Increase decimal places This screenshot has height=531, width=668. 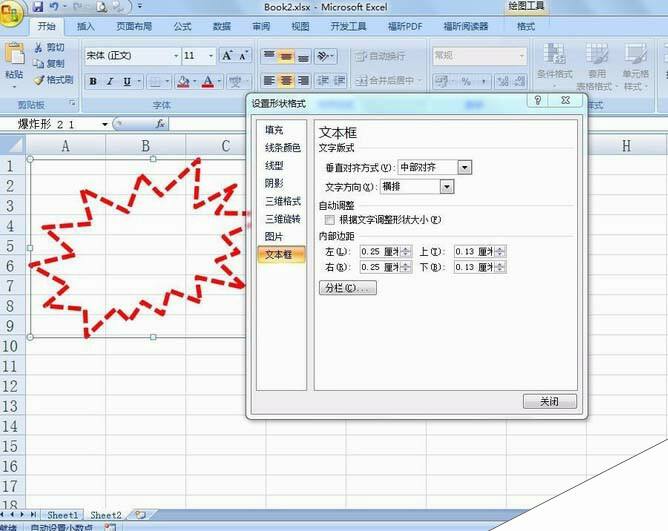(503, 81)
